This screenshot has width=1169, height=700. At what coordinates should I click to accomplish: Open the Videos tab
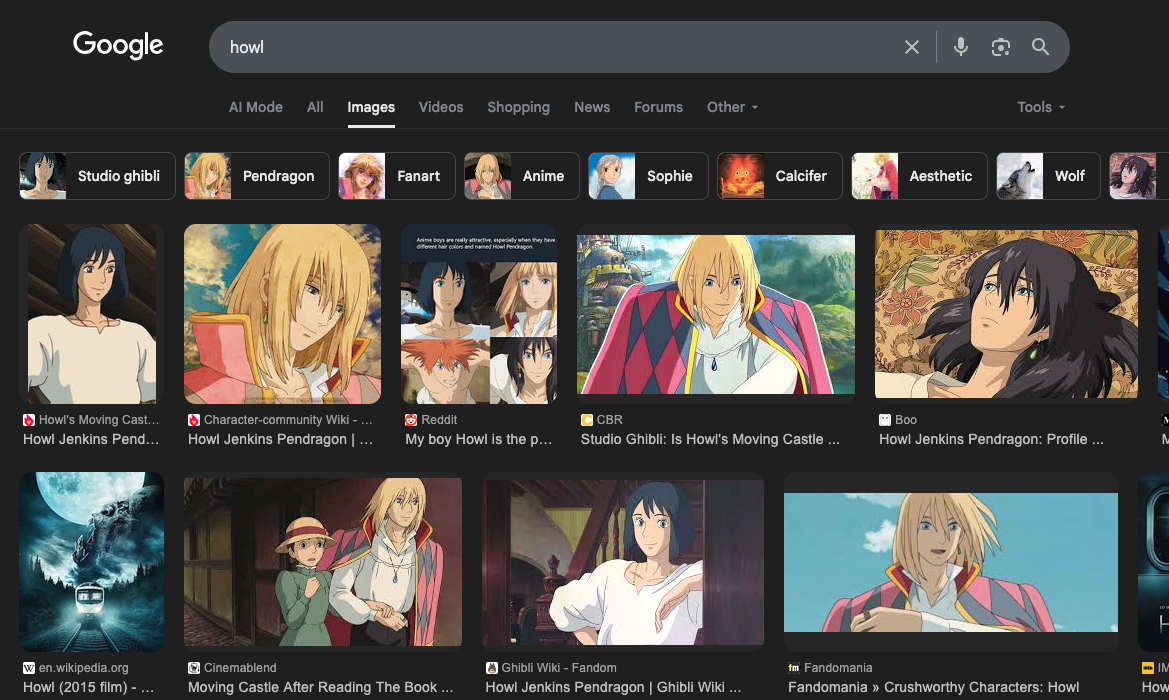click(x=441, y=107)
